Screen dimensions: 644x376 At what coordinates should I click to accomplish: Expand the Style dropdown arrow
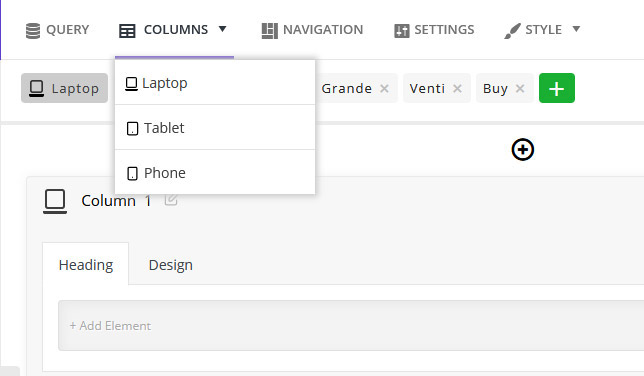[577, 29]
